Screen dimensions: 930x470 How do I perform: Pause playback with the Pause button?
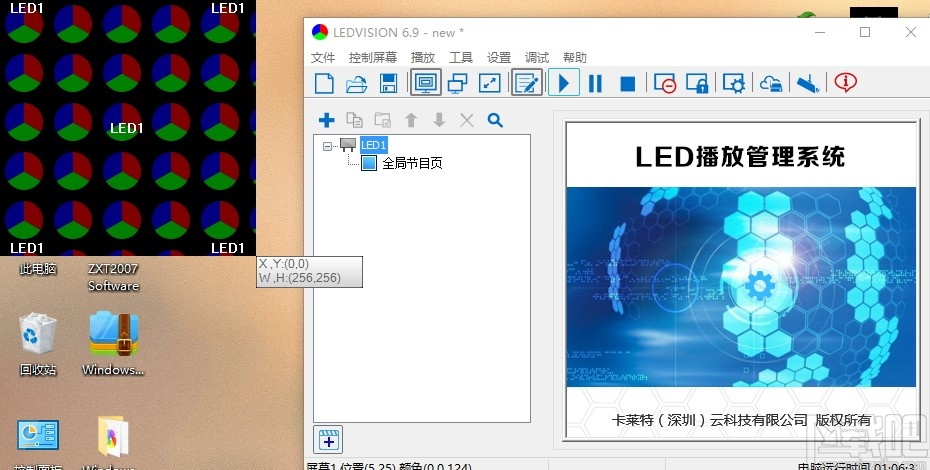tap(595, 83)
